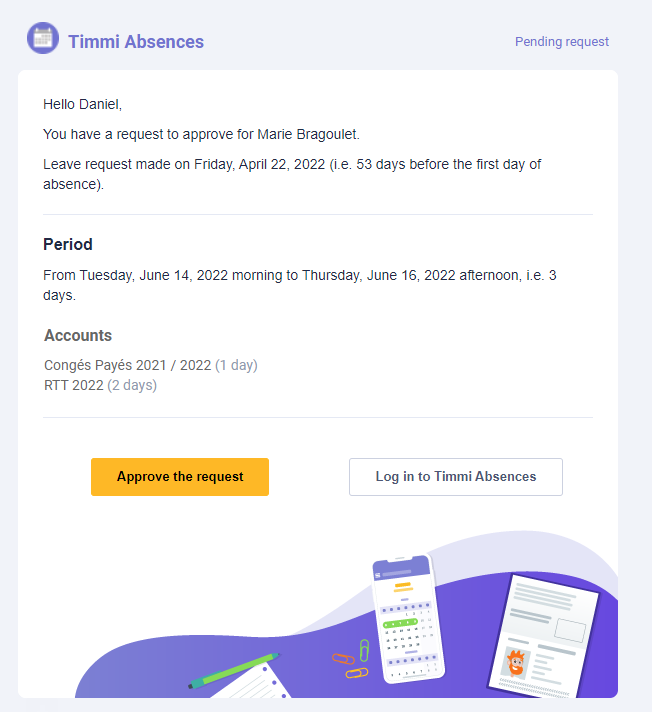652x712 pixels.
Task: Click the Accounts section heading
Action: coord(78,335)
